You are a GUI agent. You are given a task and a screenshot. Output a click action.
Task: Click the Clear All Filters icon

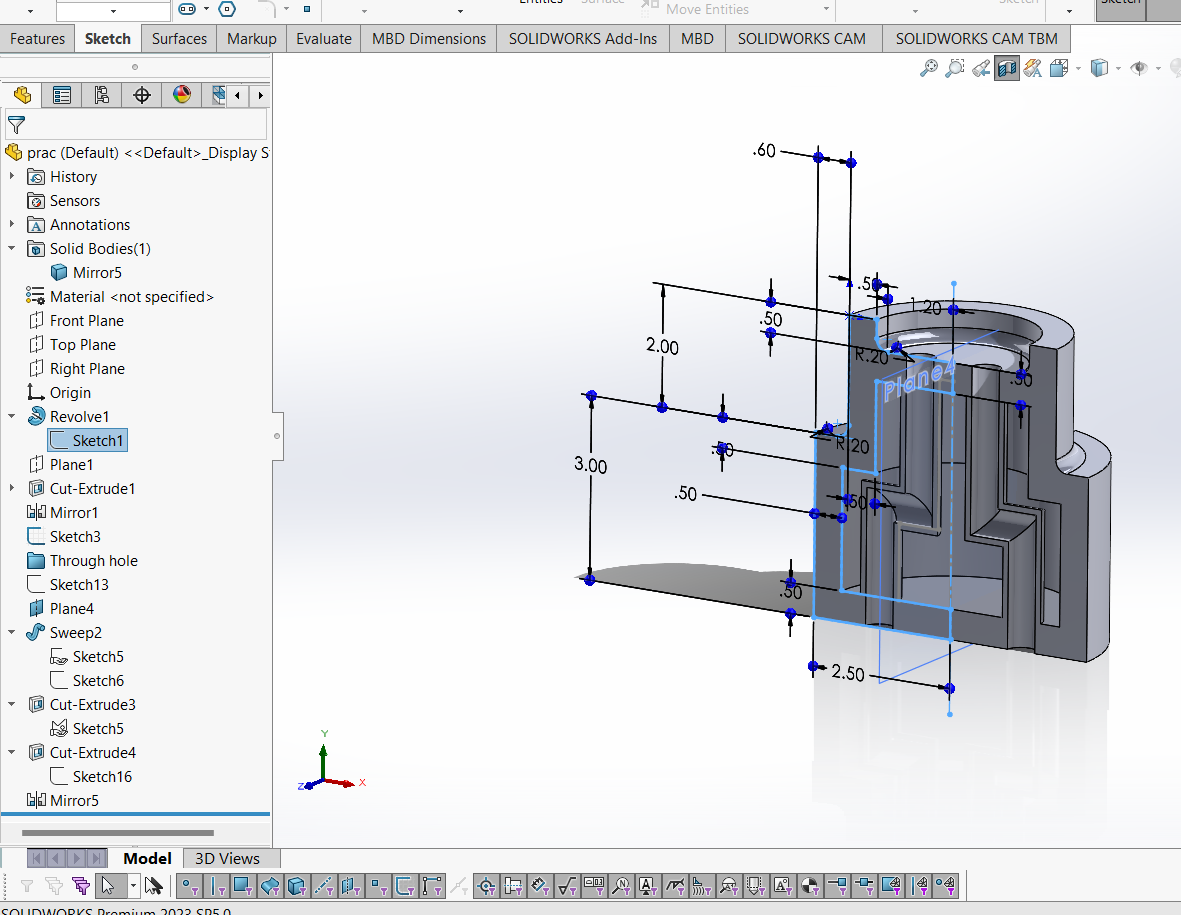[x=54, y=886]
